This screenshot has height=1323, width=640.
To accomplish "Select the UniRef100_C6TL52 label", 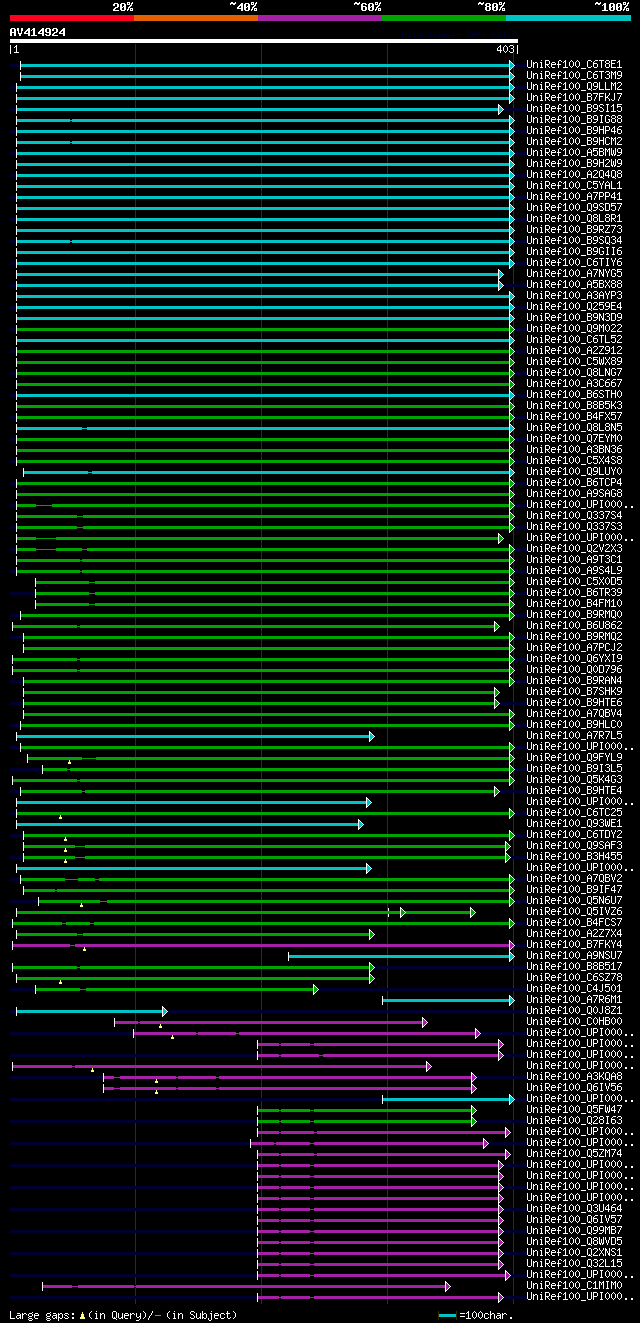I will [574, 340].
